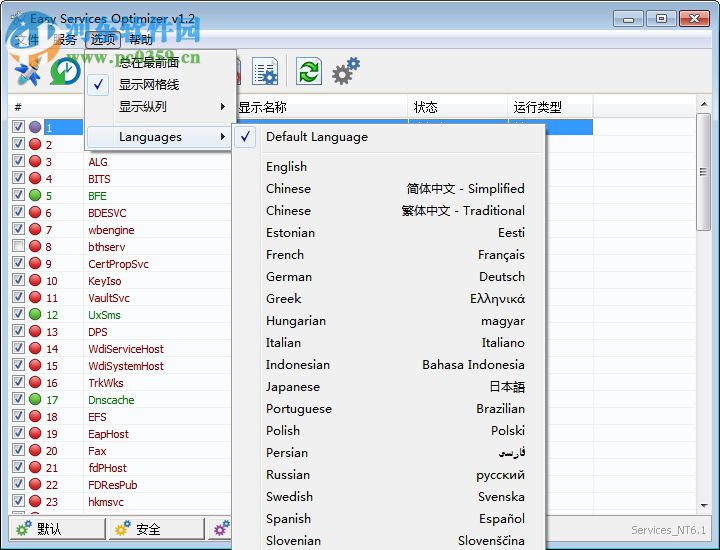Open the 服务 menu
The width and height of the screenshot is (720, 550).
tap(65, 40)
